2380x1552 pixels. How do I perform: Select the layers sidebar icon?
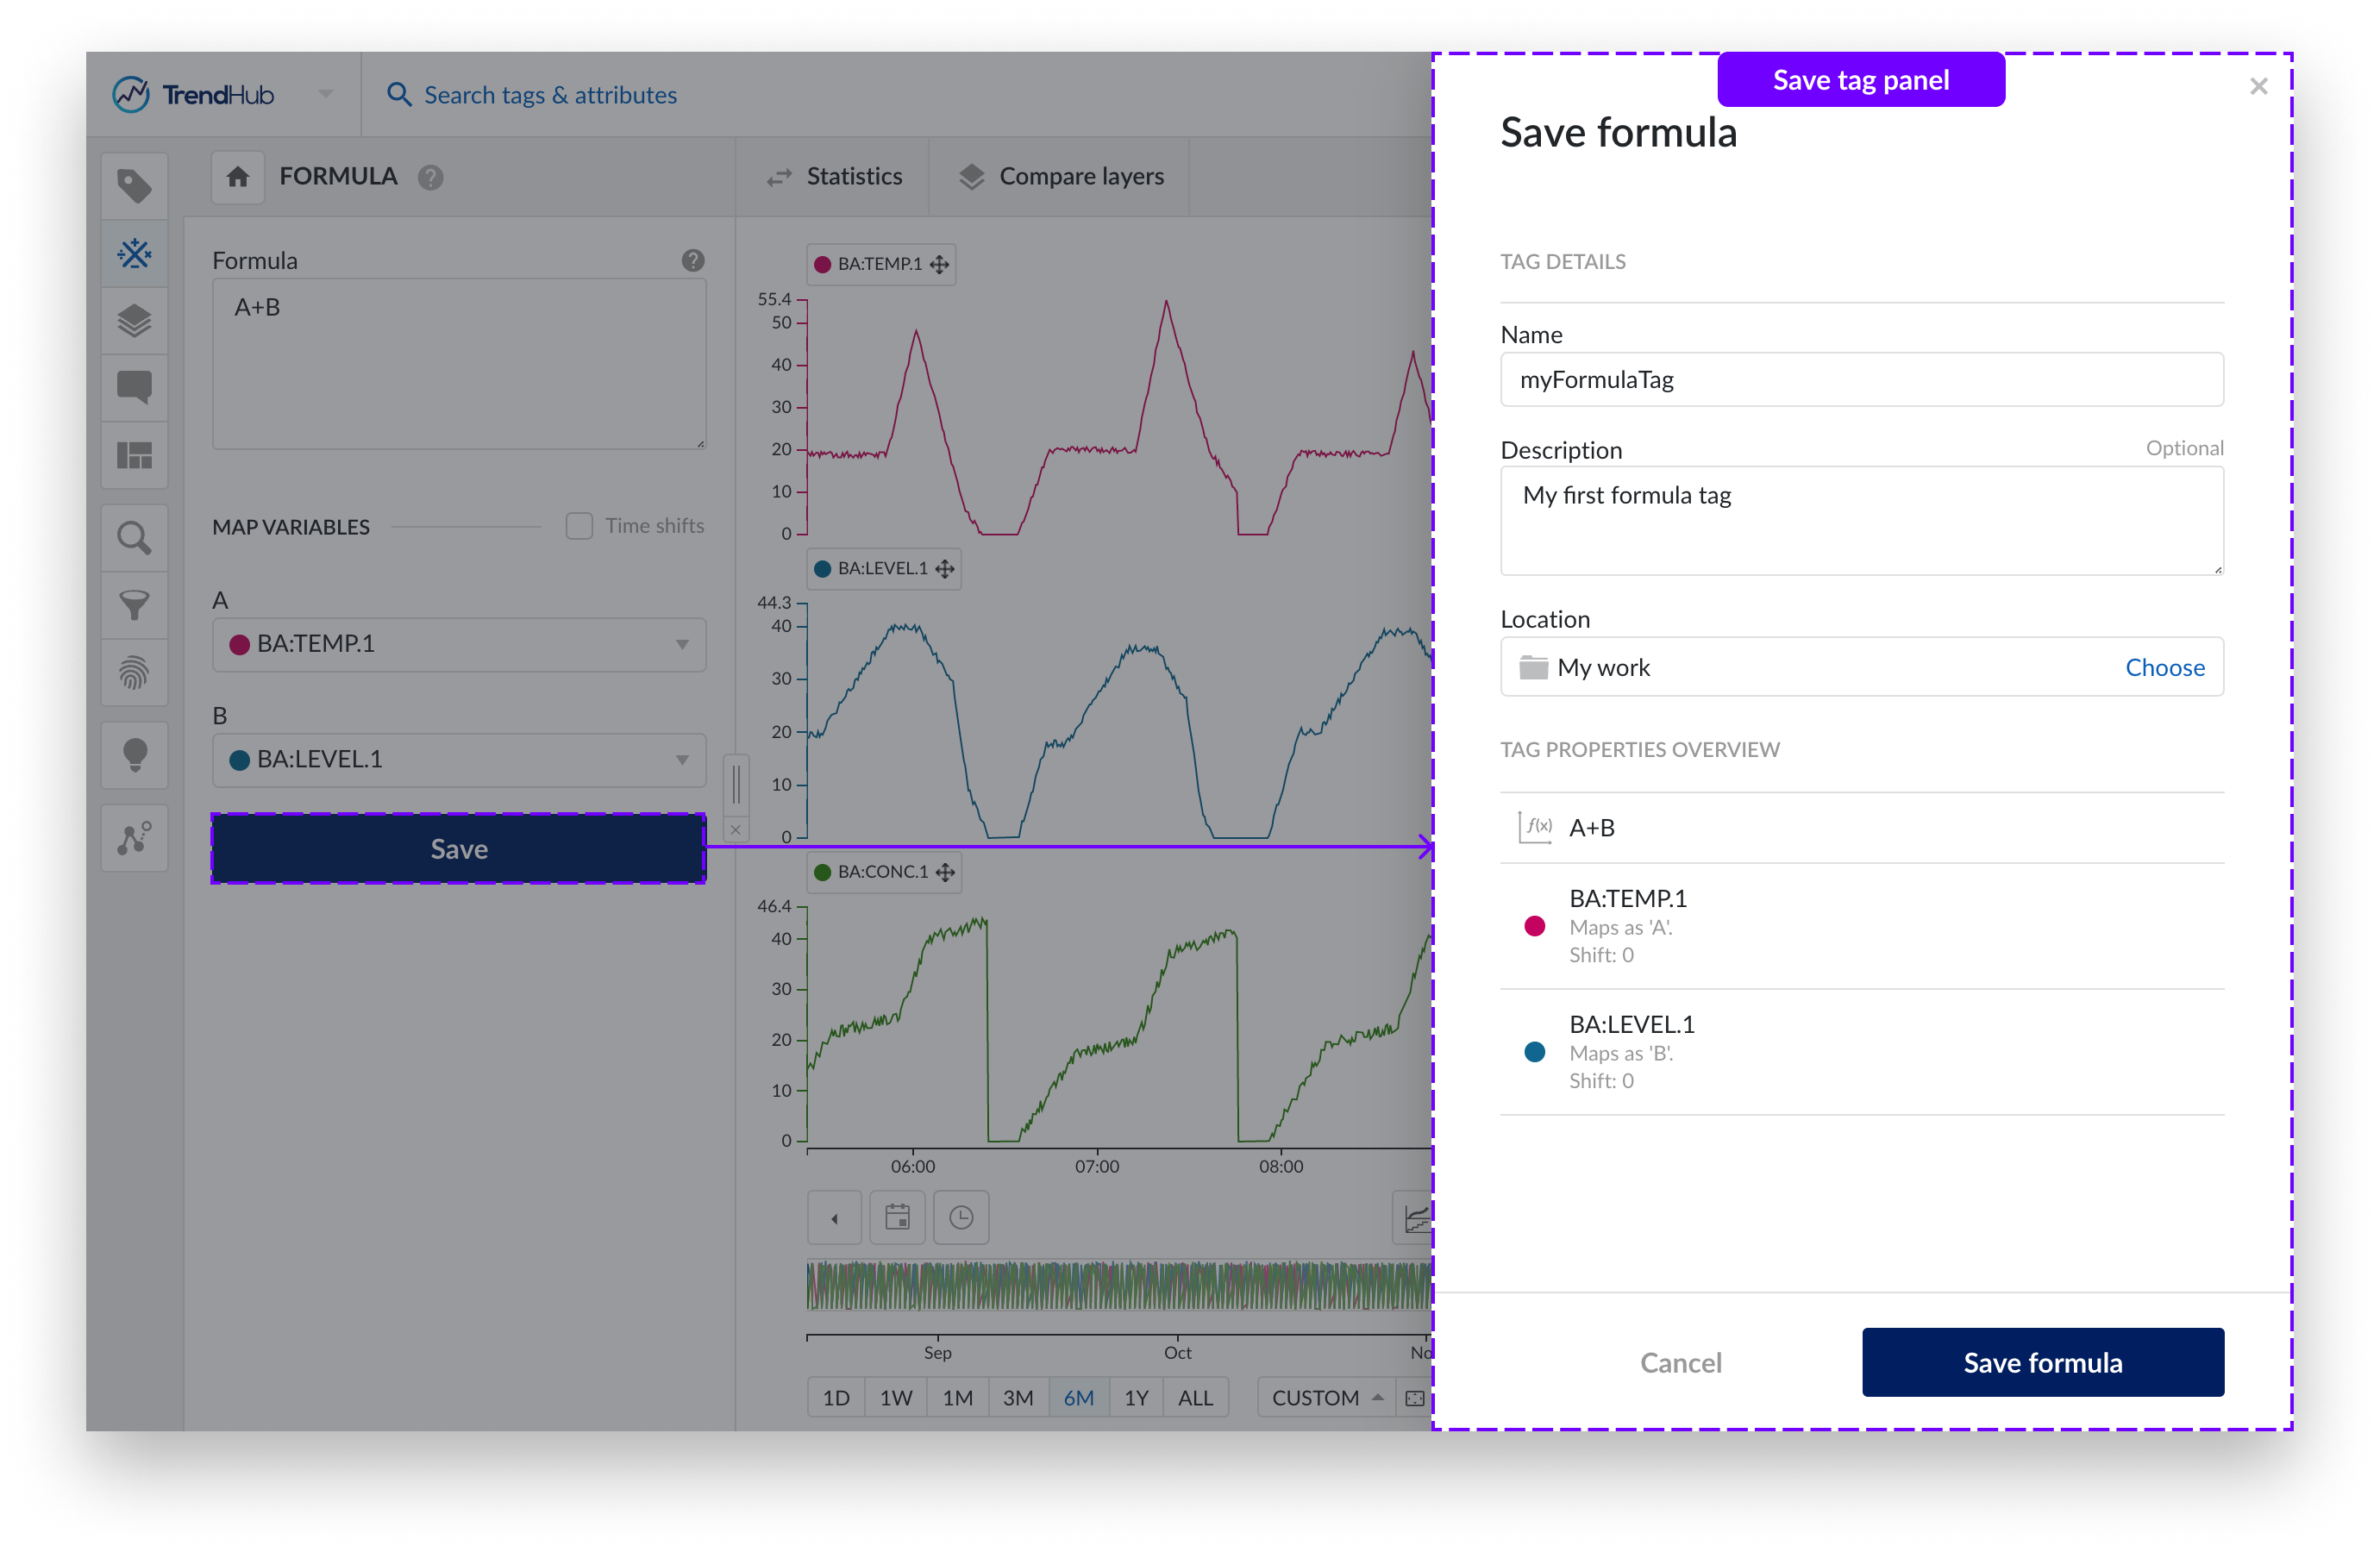(134, 321)
